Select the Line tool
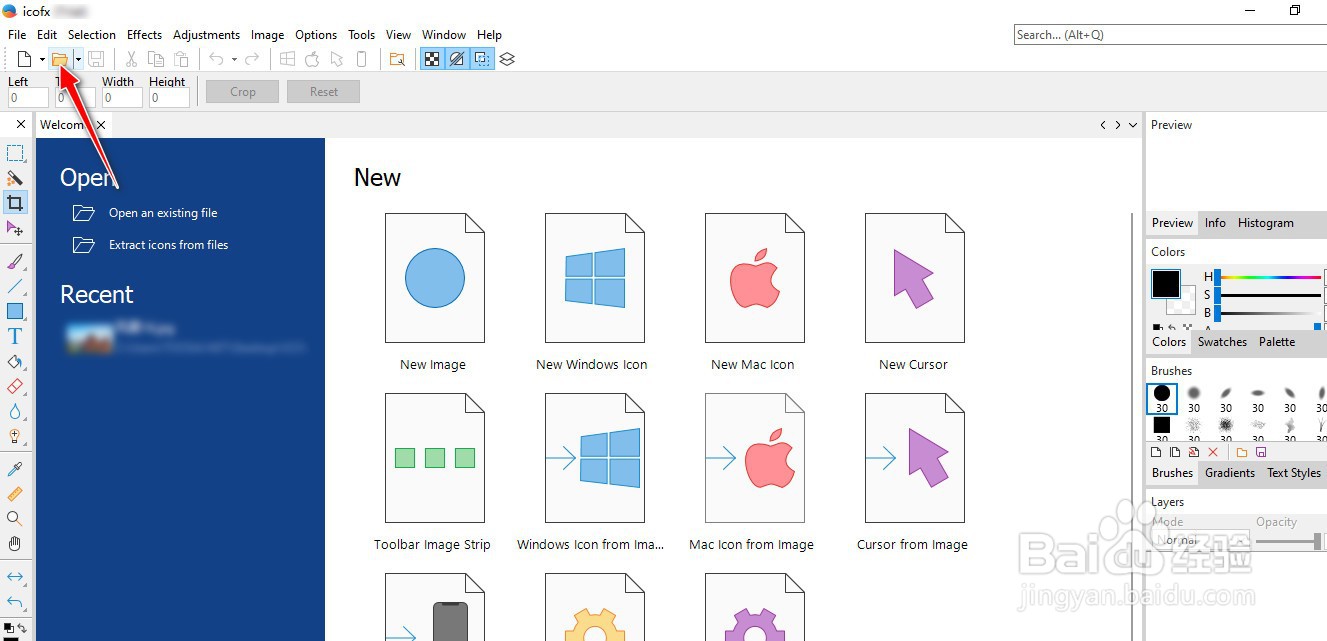 point(15,287)
